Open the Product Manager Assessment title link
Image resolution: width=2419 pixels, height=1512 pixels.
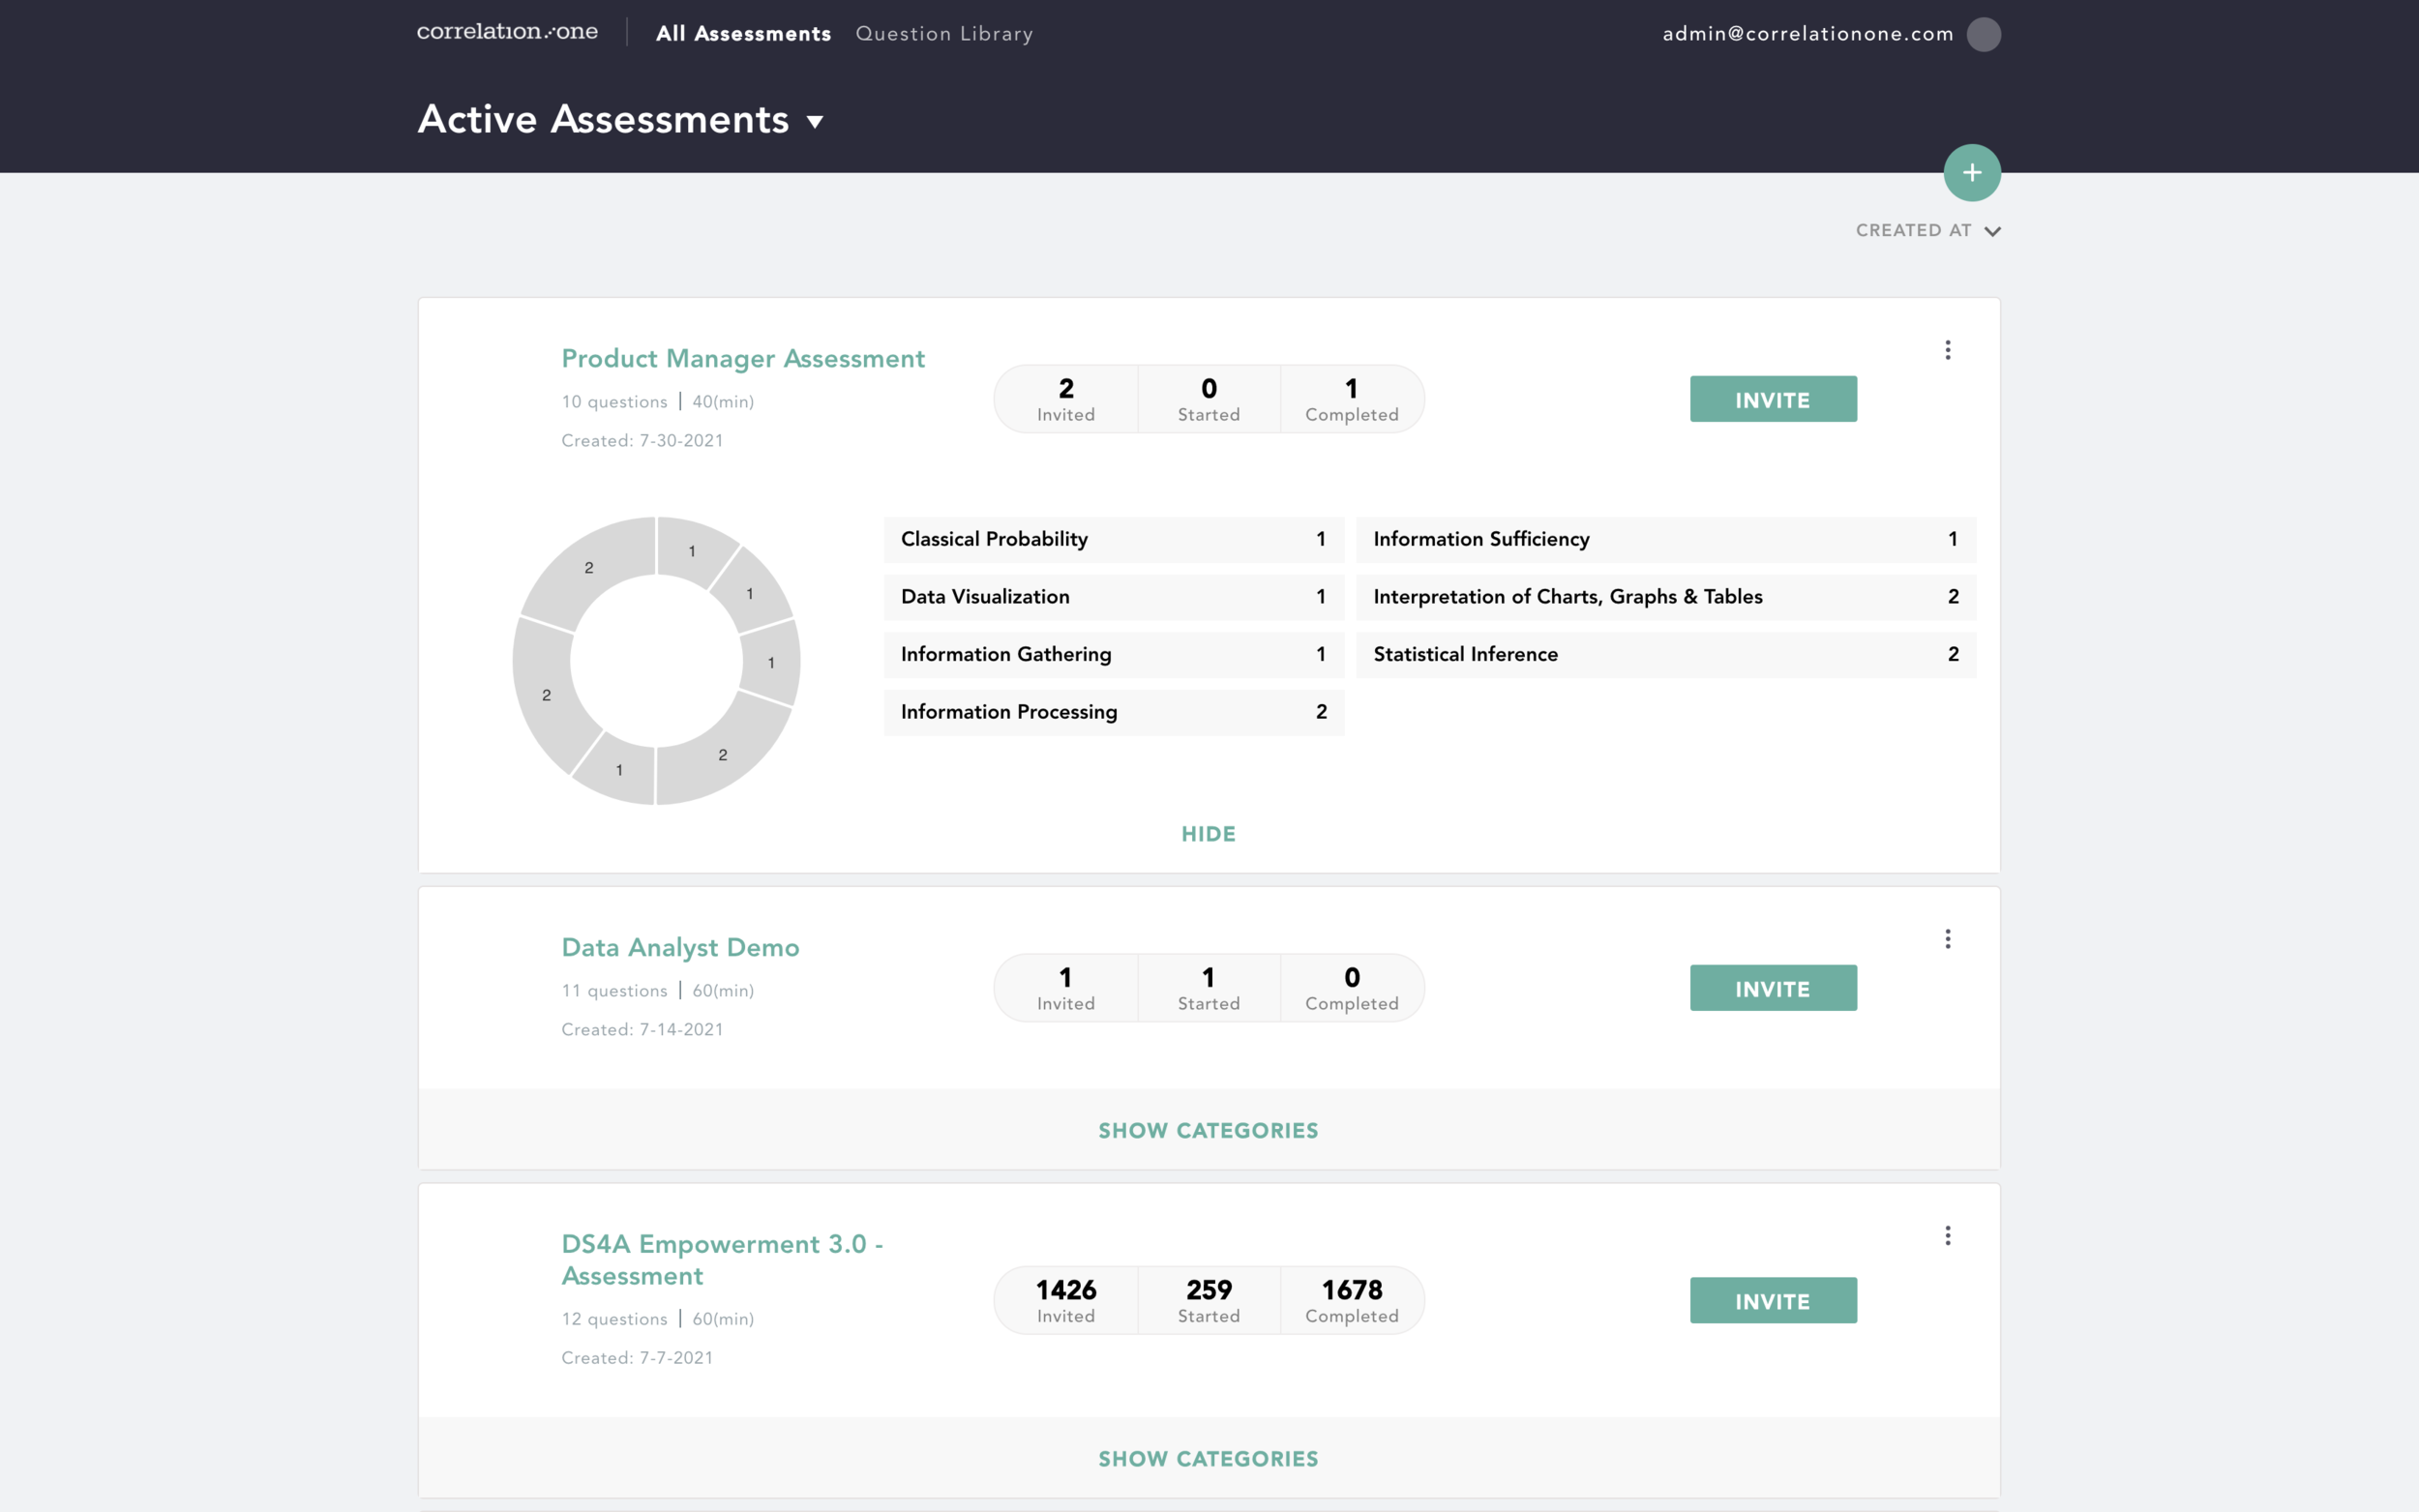[x=742, y=359]
